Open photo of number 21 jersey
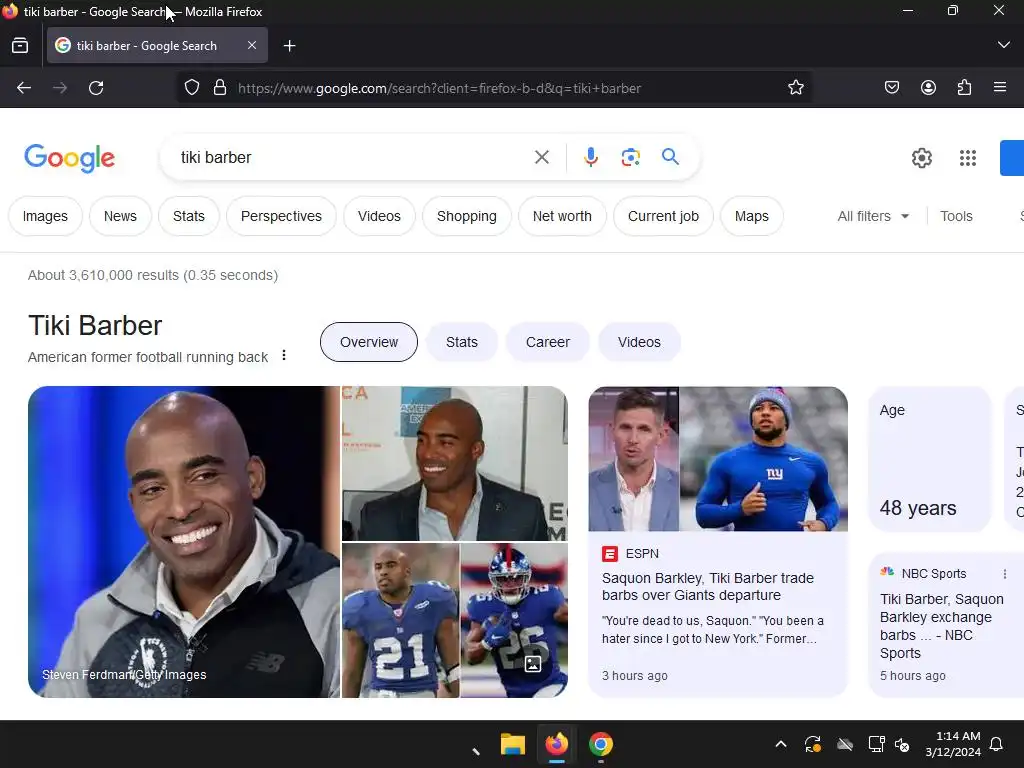Screen dimensions: 1024x768 pyautogui.click(x=400, y=620)
